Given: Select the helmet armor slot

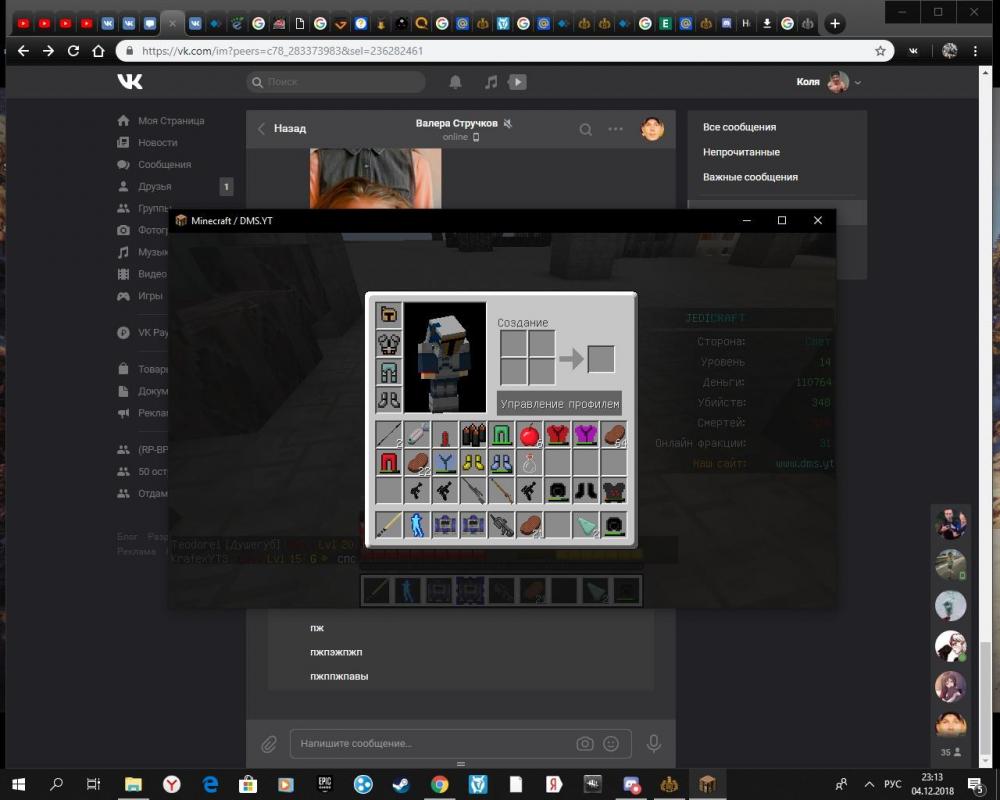Looking at the screenshot, I should [x=389, y=316].
